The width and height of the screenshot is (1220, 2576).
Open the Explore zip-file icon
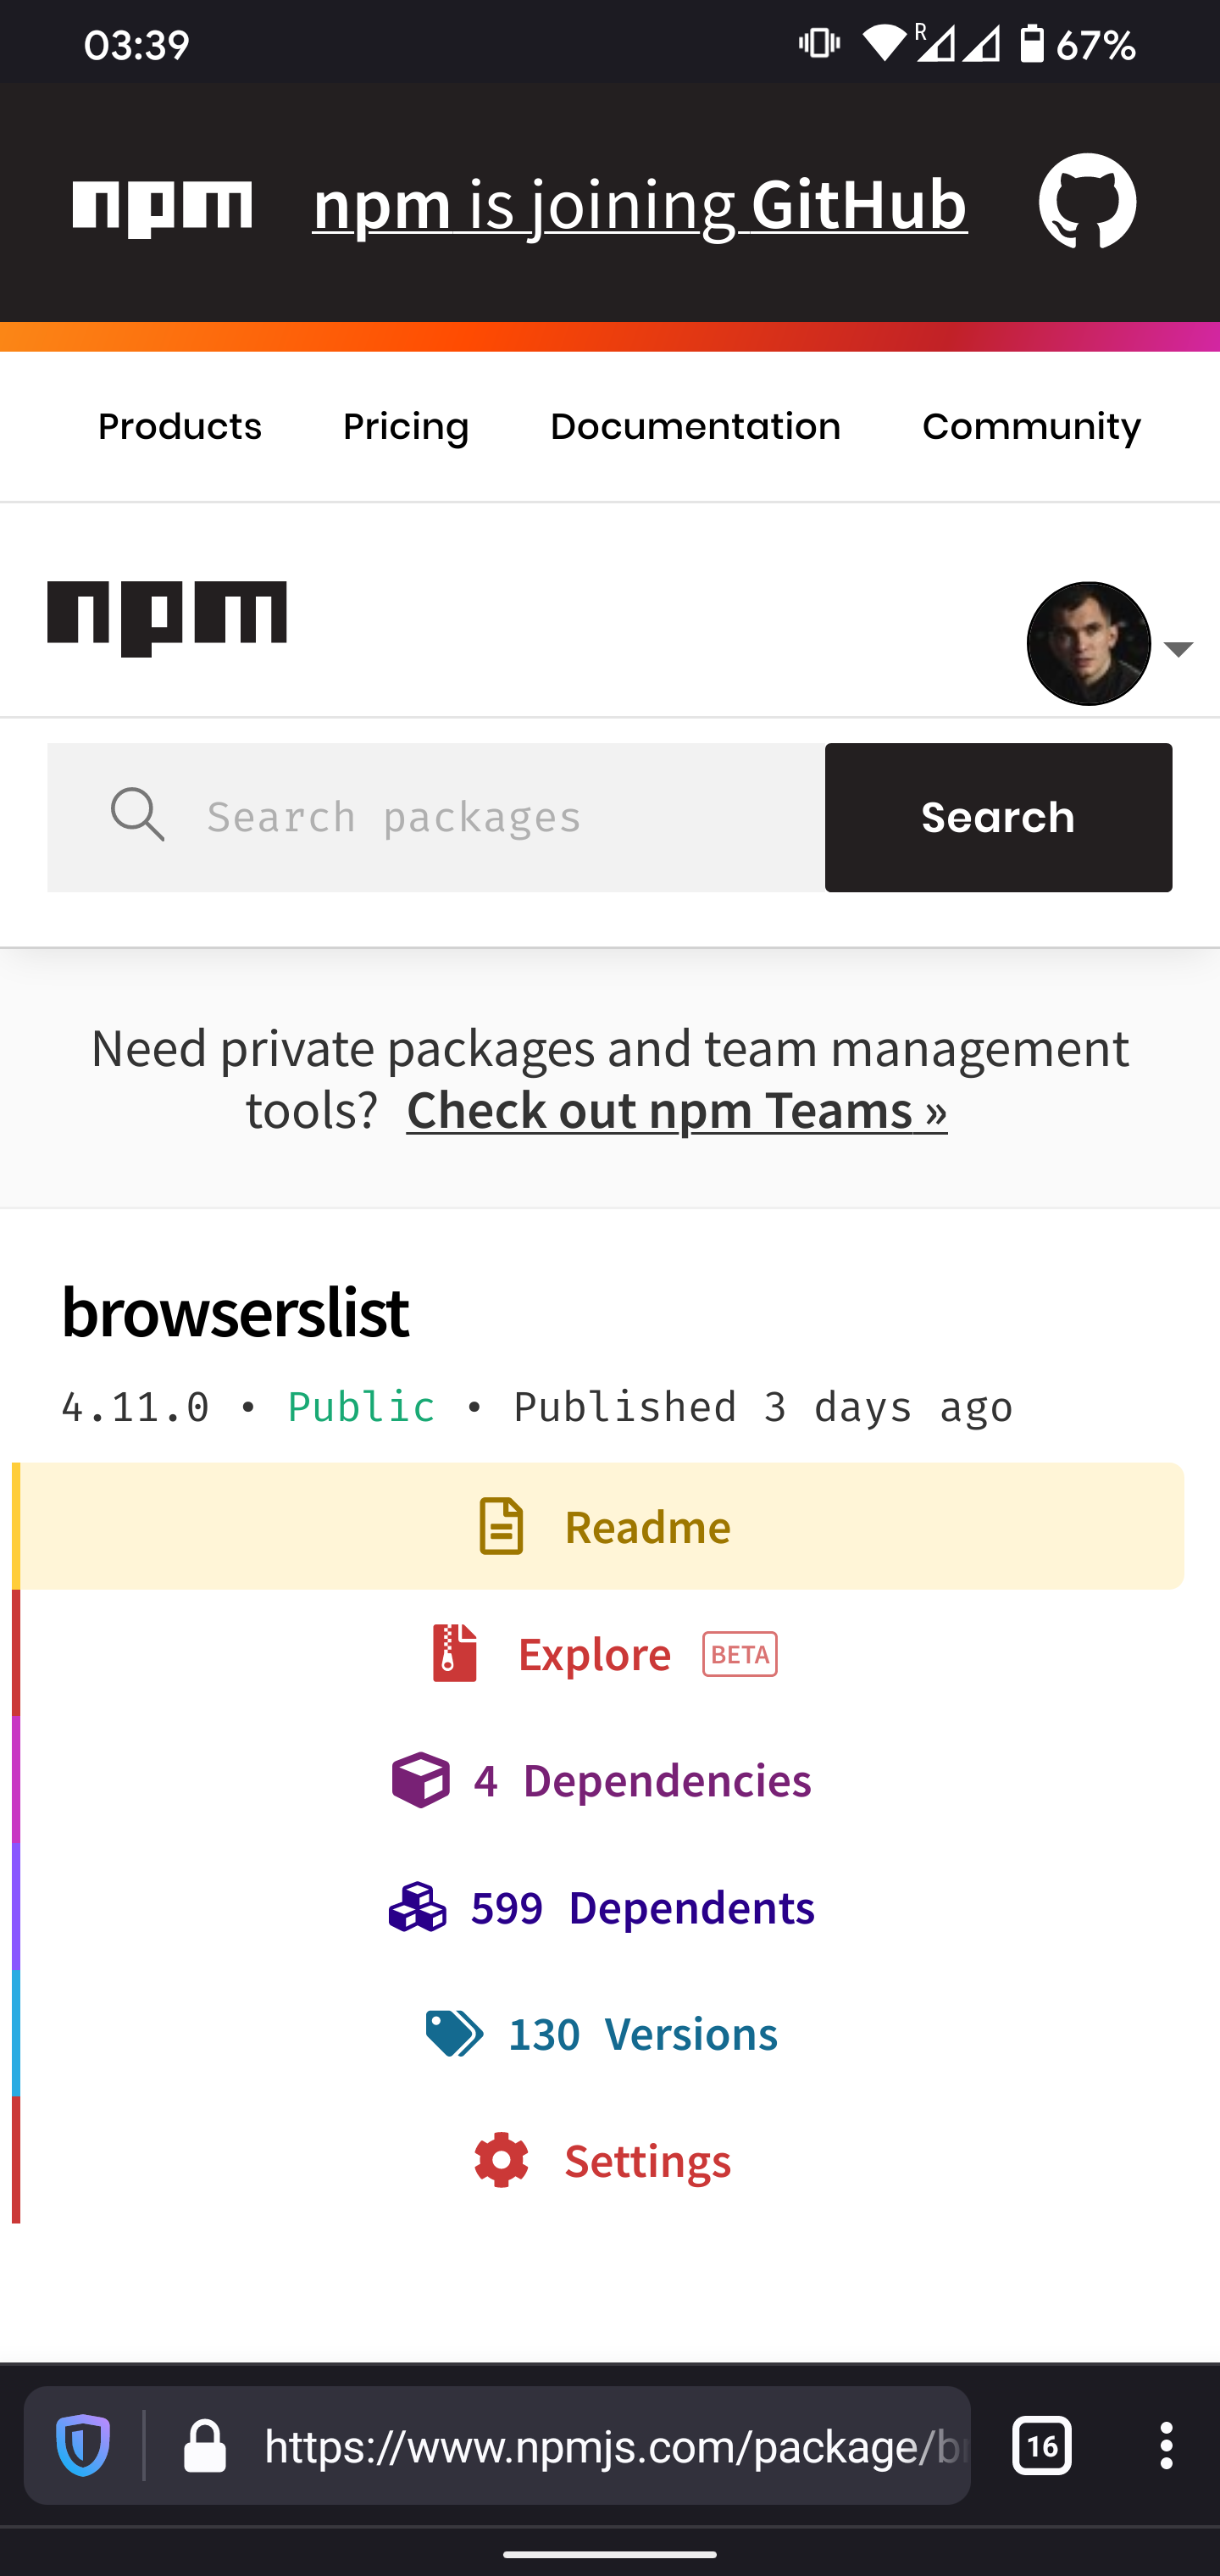(x=453, y=1653)
